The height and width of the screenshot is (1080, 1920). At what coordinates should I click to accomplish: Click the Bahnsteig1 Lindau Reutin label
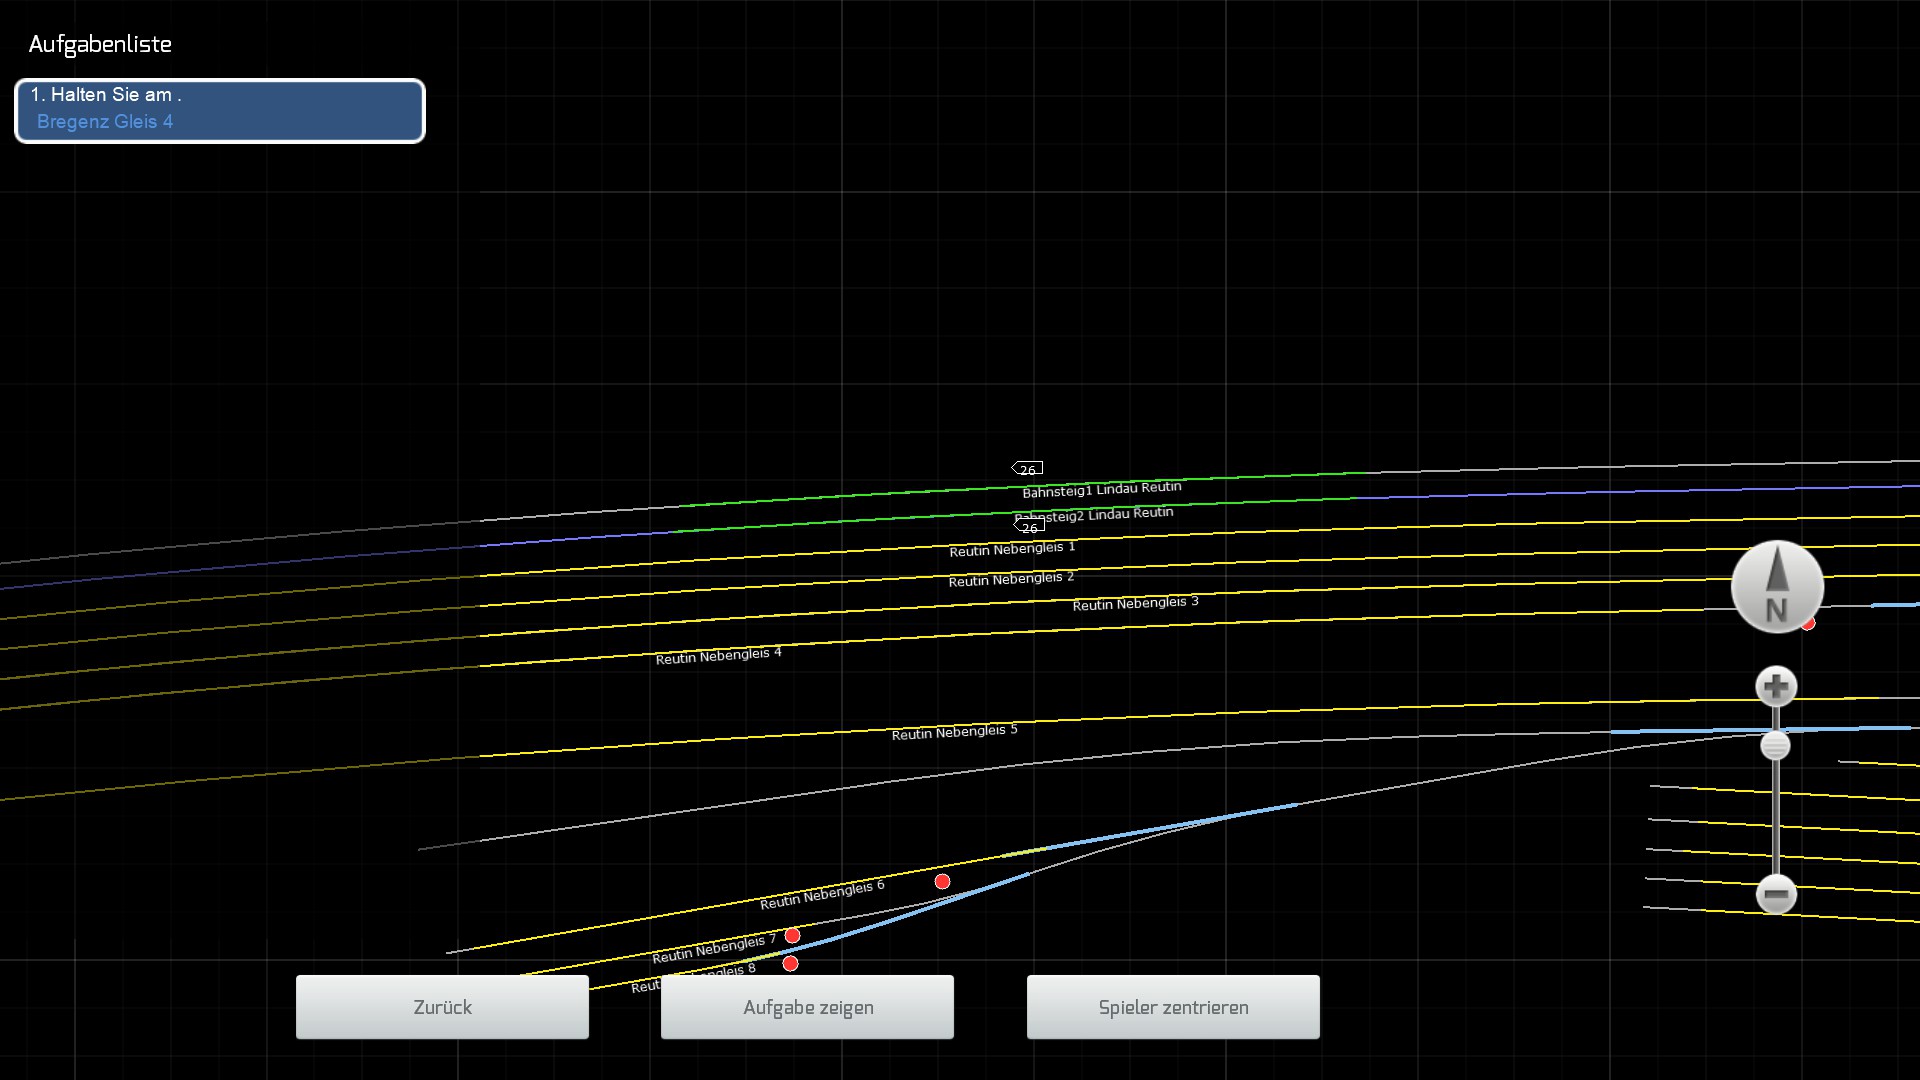[1101, 489]
